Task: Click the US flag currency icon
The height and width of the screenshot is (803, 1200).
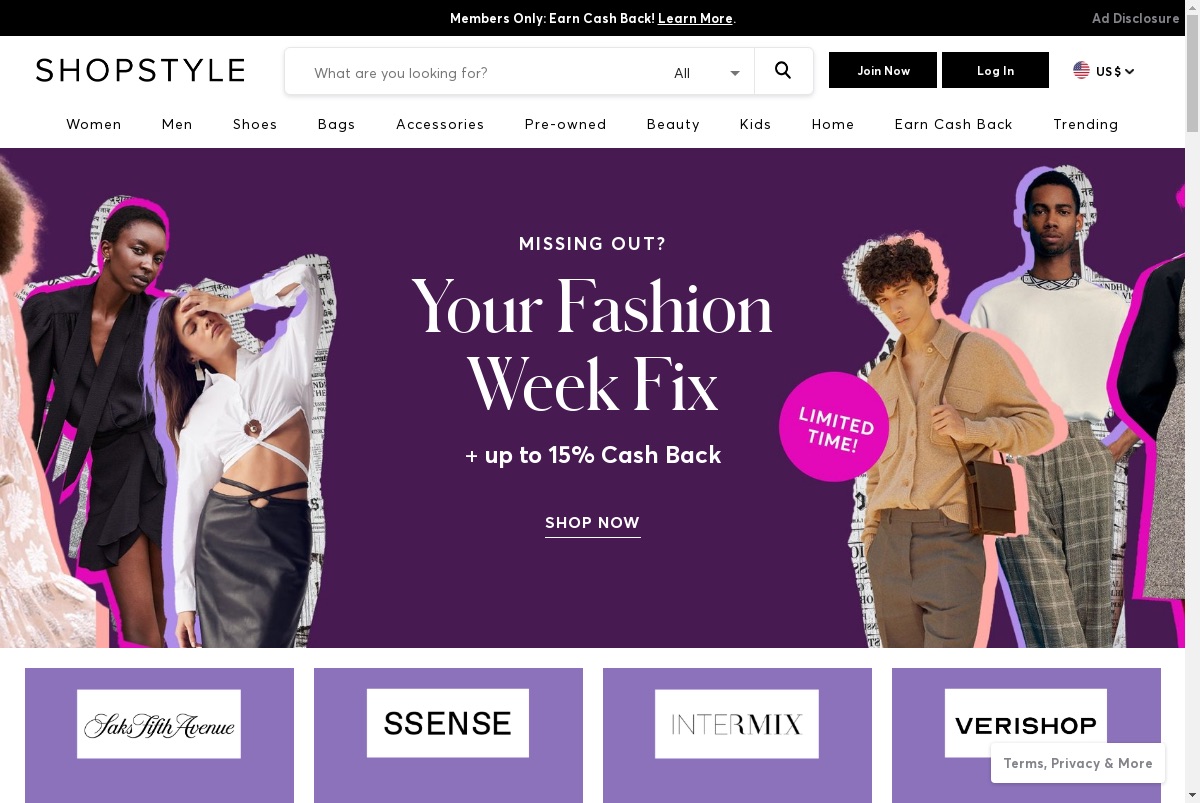Action: (x=1081, y=70)
